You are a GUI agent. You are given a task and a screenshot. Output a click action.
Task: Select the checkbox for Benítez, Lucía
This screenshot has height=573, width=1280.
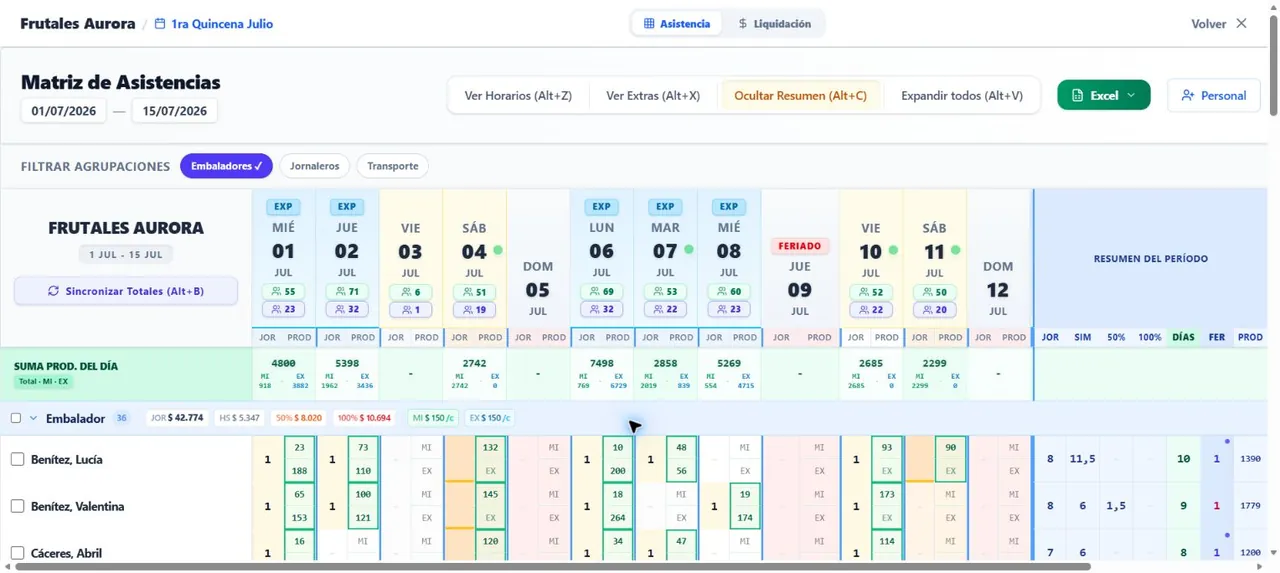[17, 459]
